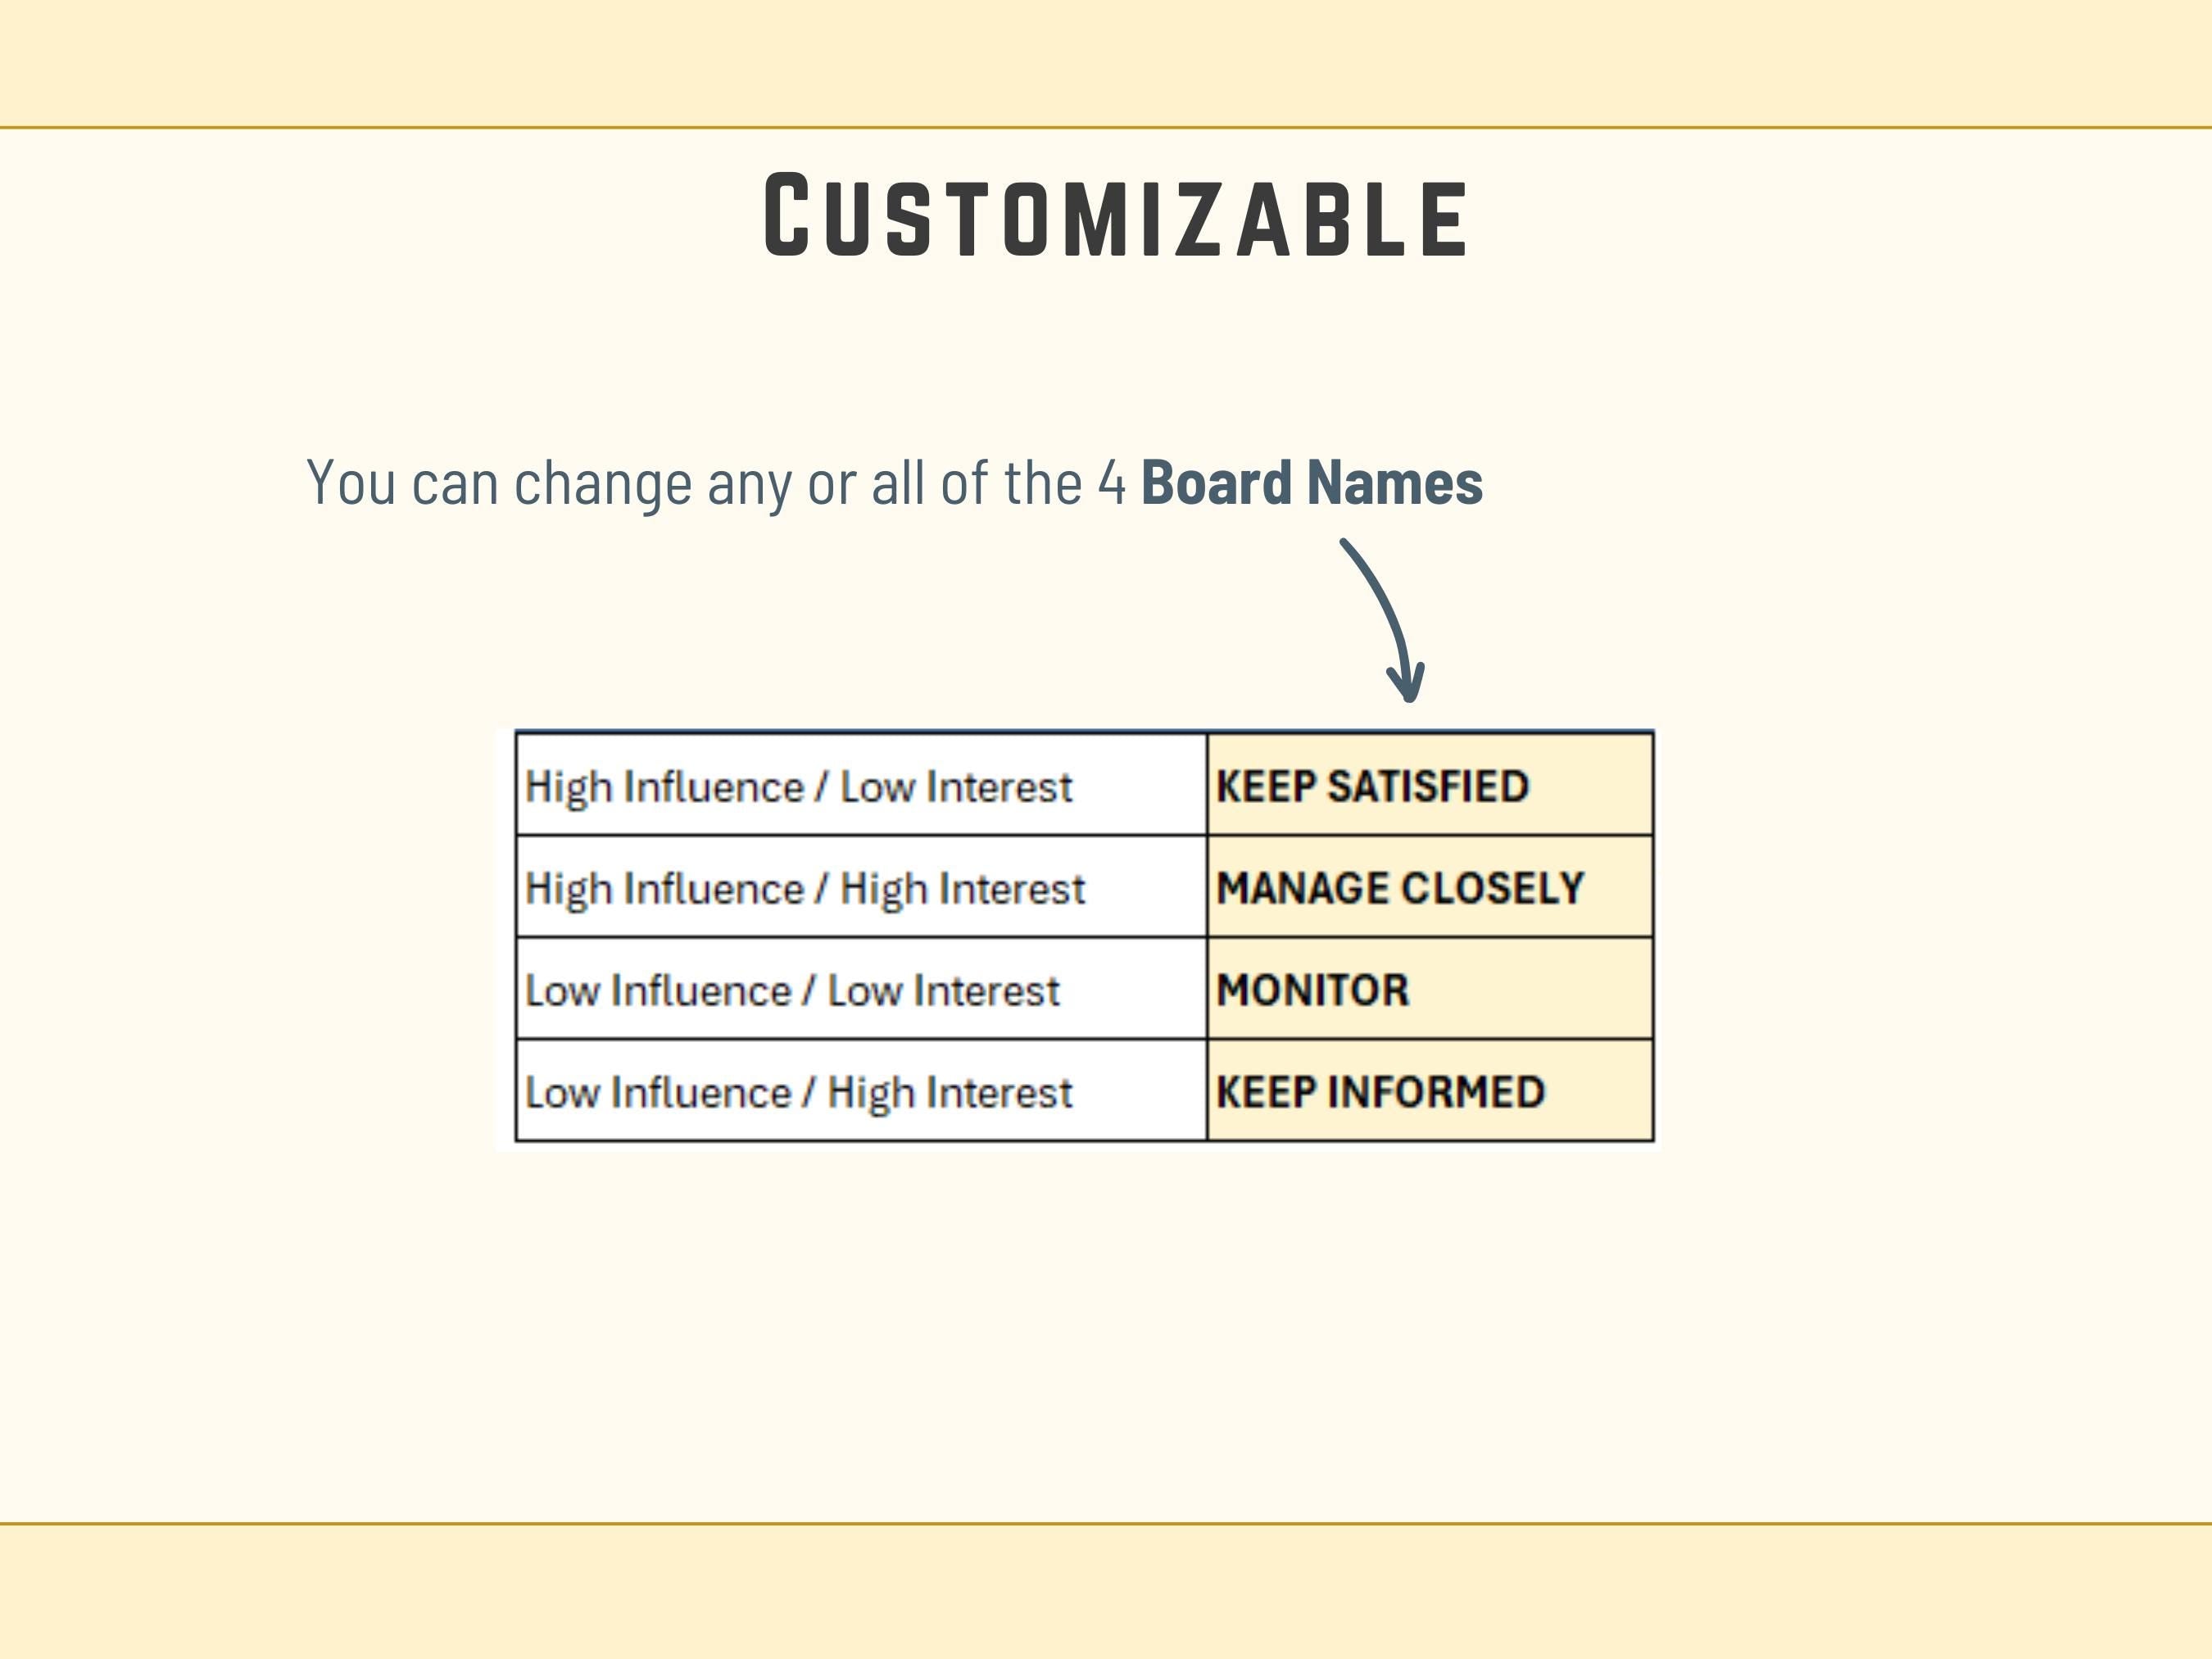Select the bold Board Names text
The width and height of the screenshot is (2212, 1659).
[1311, 483]
